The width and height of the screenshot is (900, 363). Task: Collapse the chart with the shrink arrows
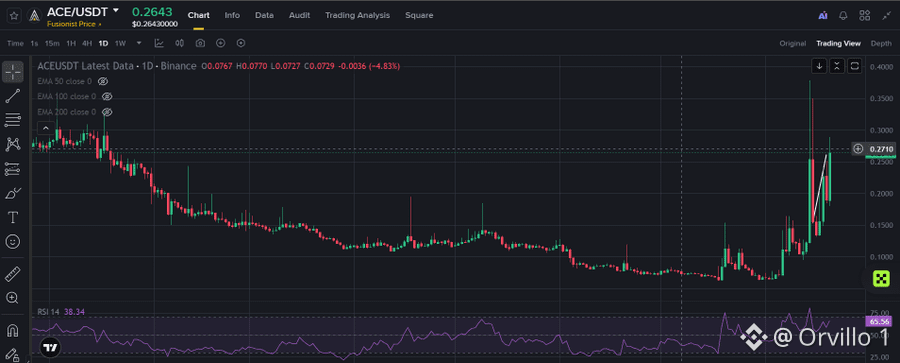[x=886, y=16]
